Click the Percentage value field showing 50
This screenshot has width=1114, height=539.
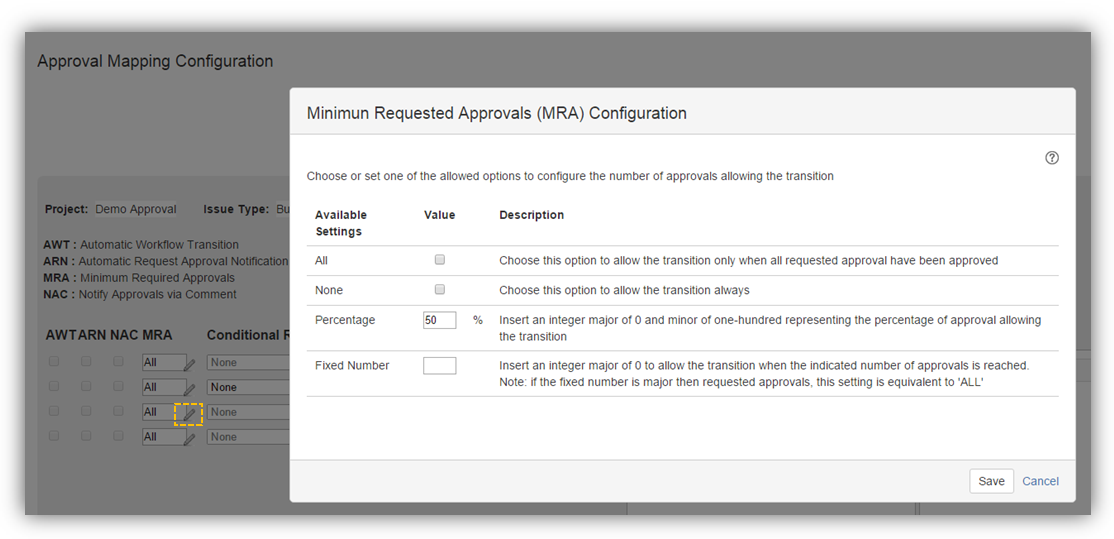(x=439, y=320)
